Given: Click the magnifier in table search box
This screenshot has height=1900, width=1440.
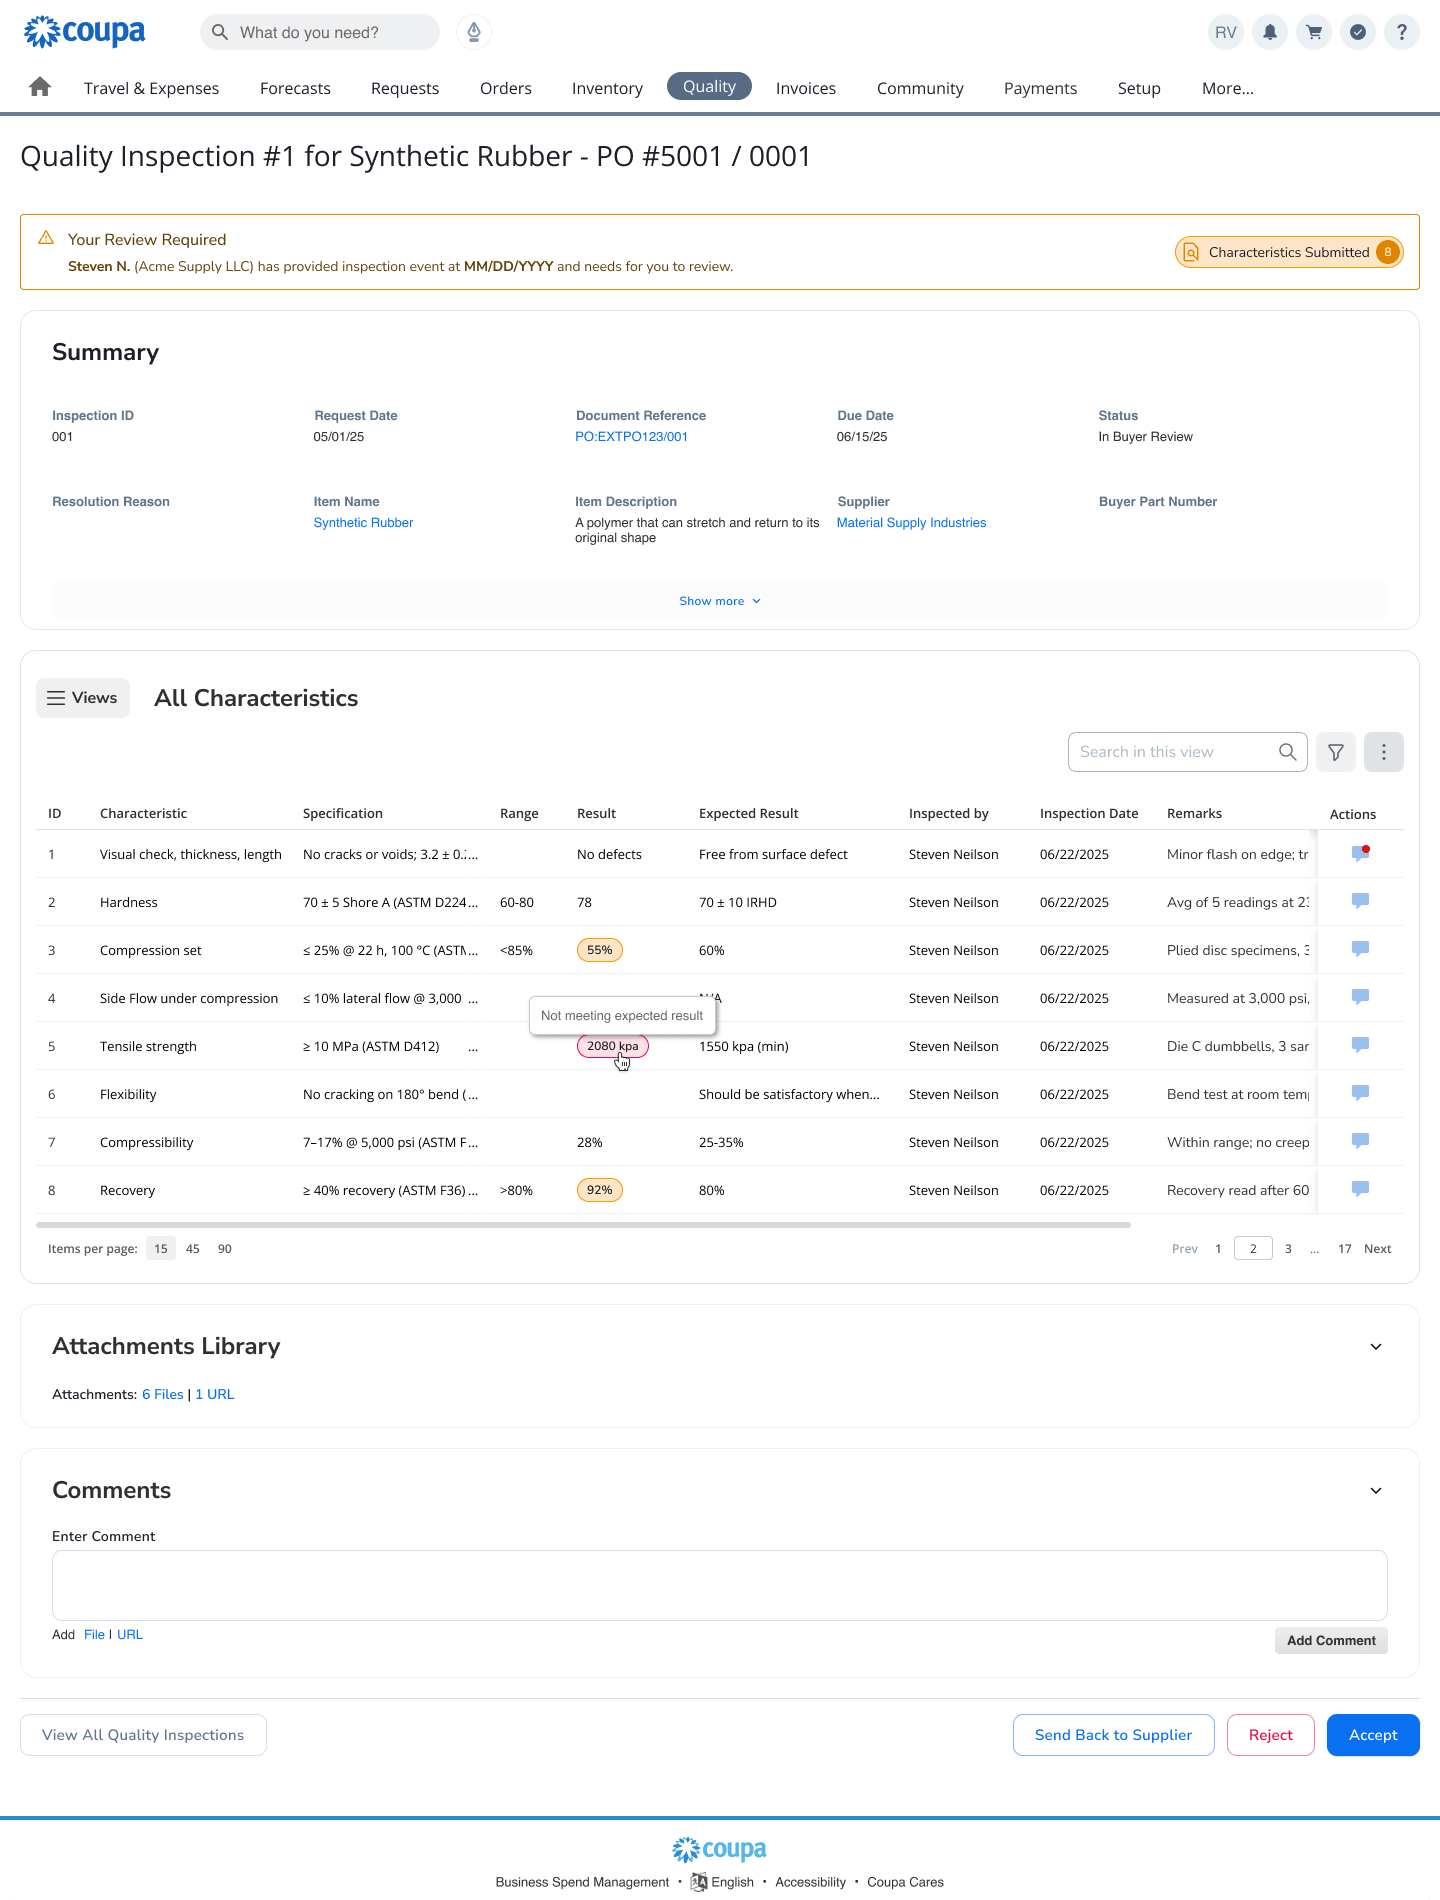Looking at the screenshot, I should (1288, 752).
